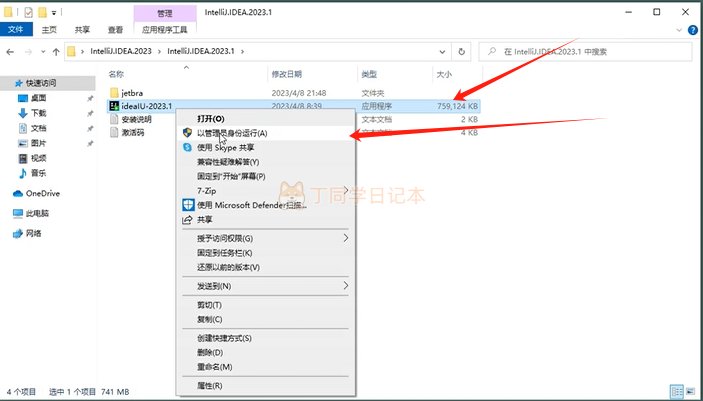Choose 使用 Skype 共享 from the context menu
703x401 pixels.
(x=265, y=148)
